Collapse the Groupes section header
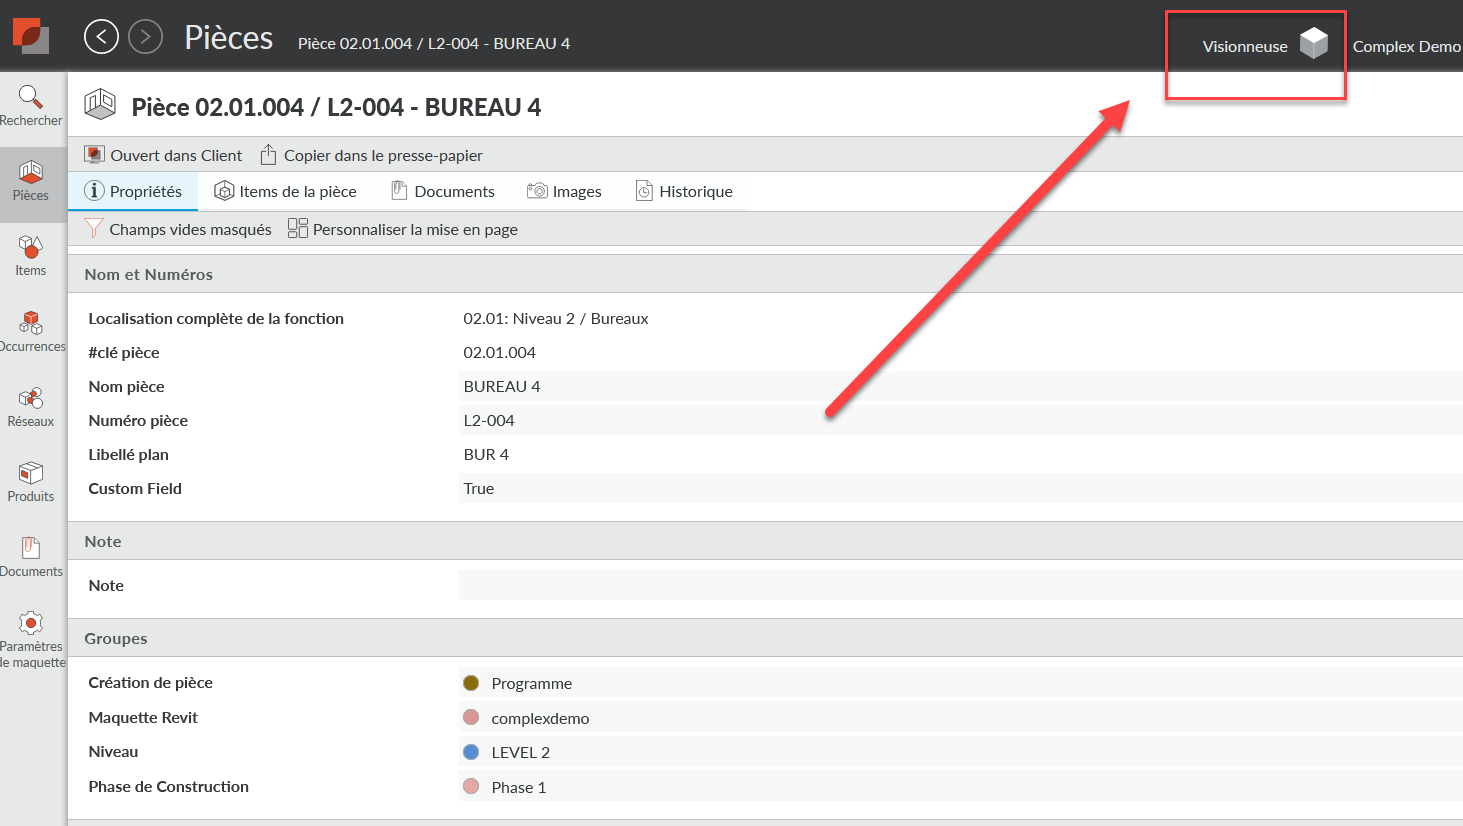 (116, 638)
